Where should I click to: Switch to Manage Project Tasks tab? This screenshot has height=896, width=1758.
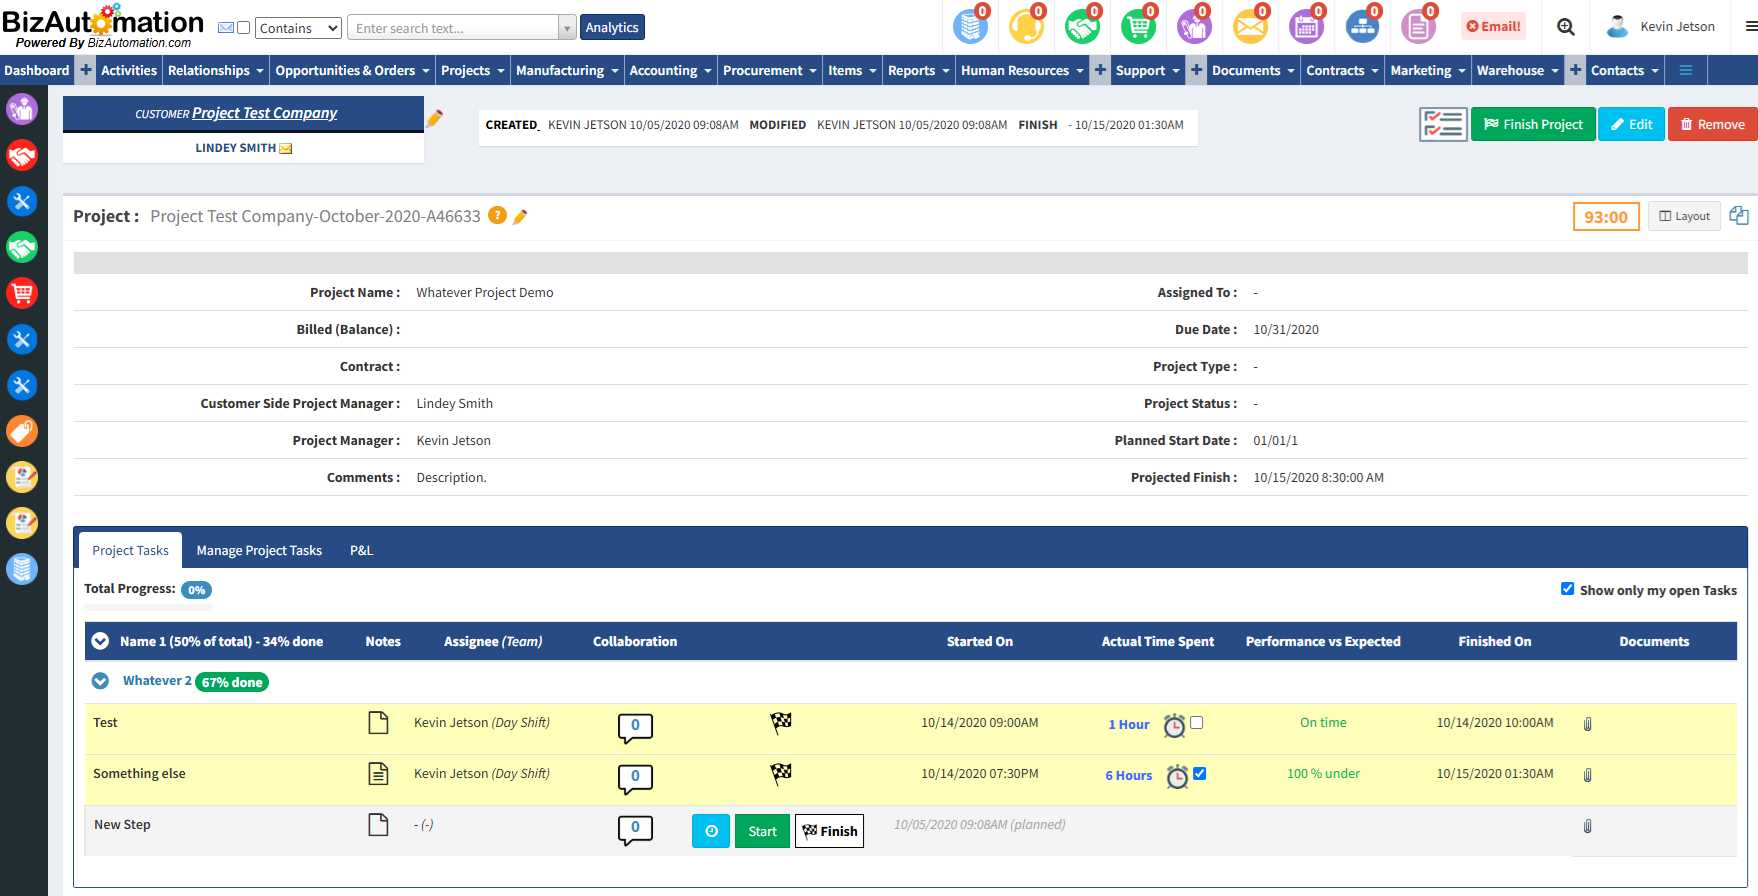point(259,551)
